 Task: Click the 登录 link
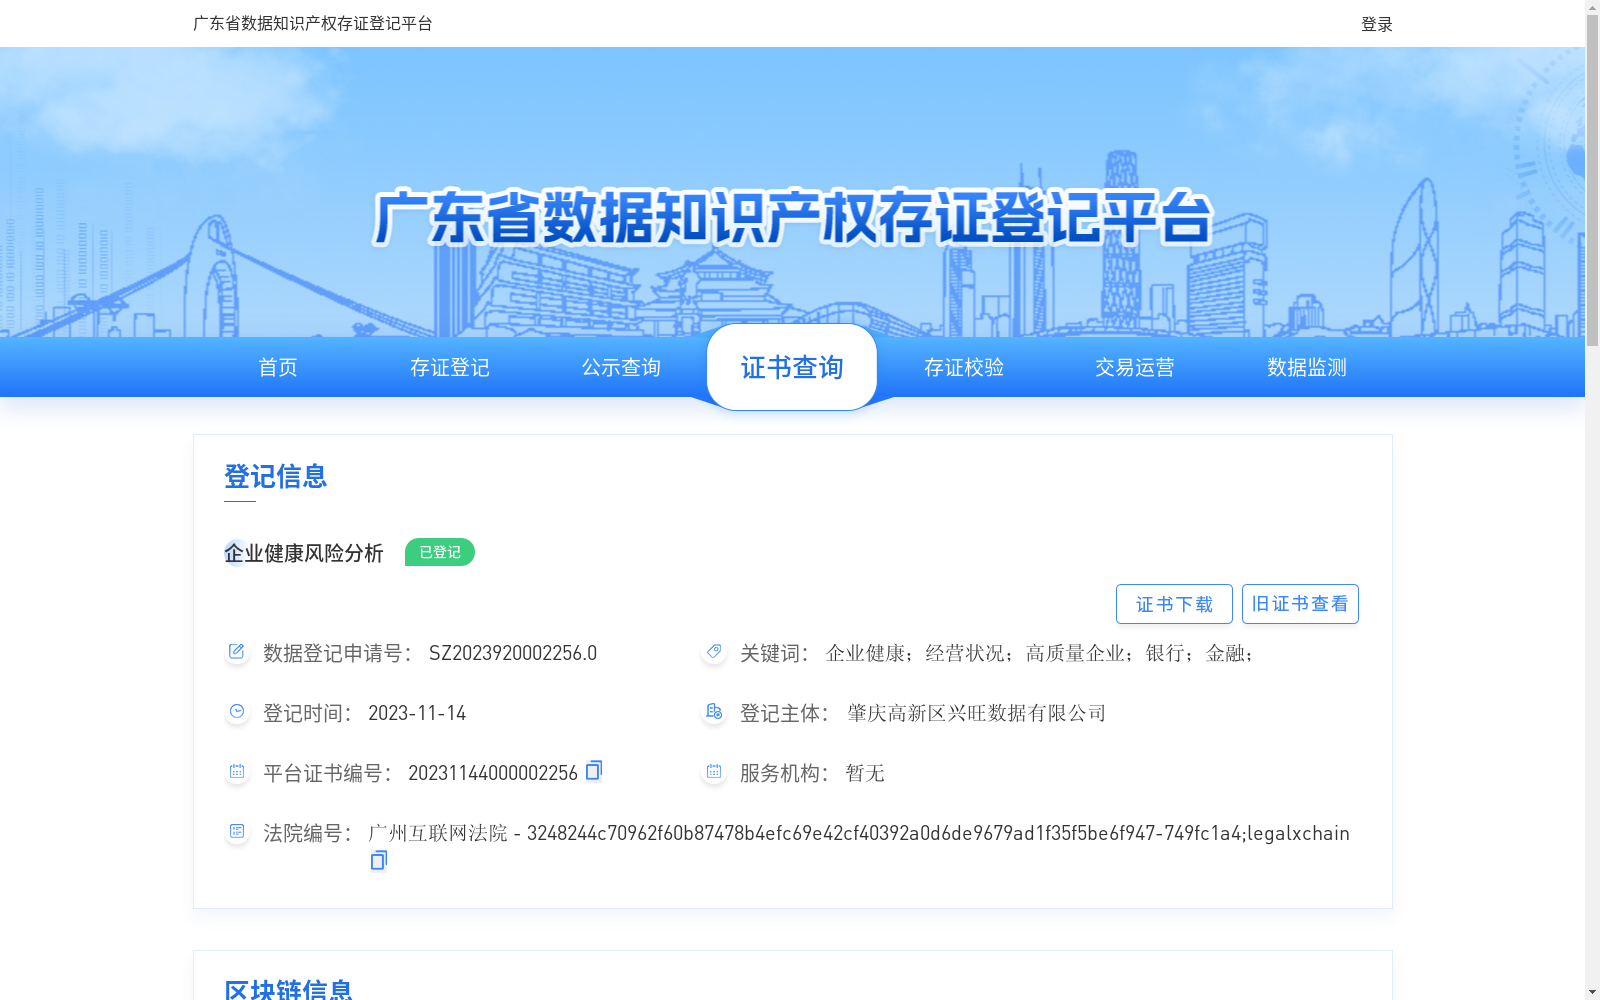[1377, 24]
